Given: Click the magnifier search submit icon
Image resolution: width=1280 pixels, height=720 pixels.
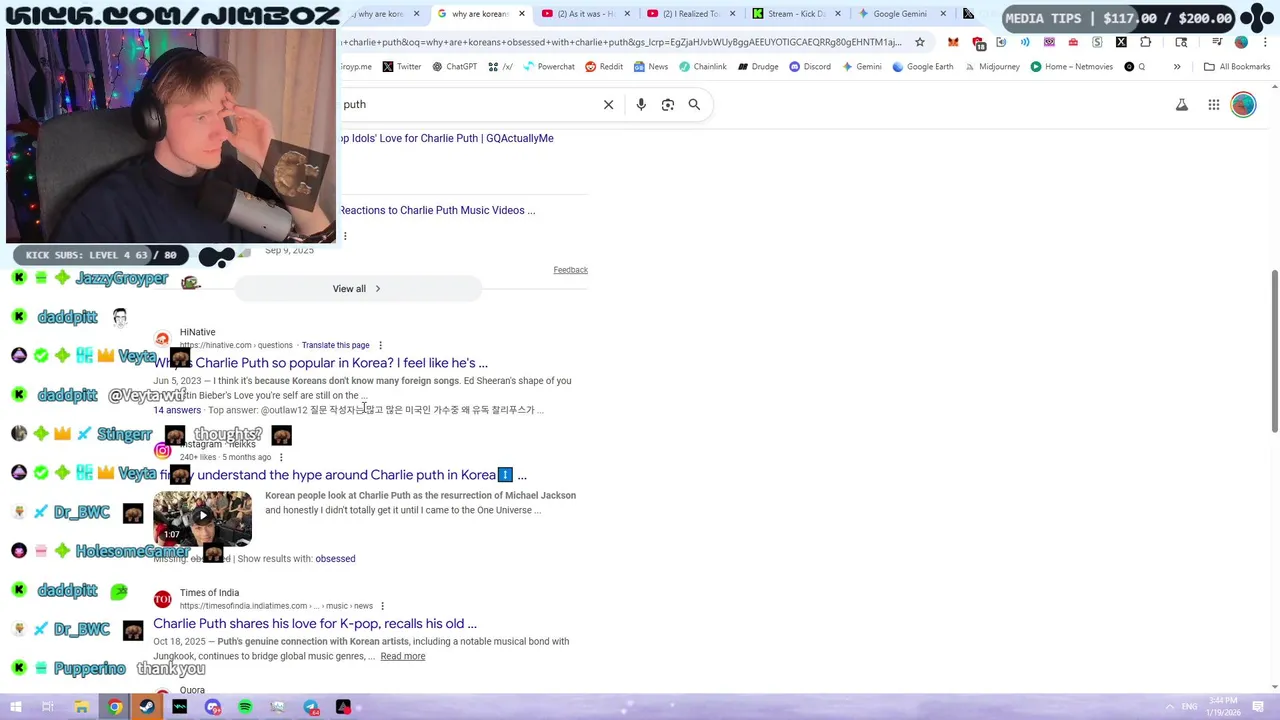Looking at the screenshot, I should [694, 104].
